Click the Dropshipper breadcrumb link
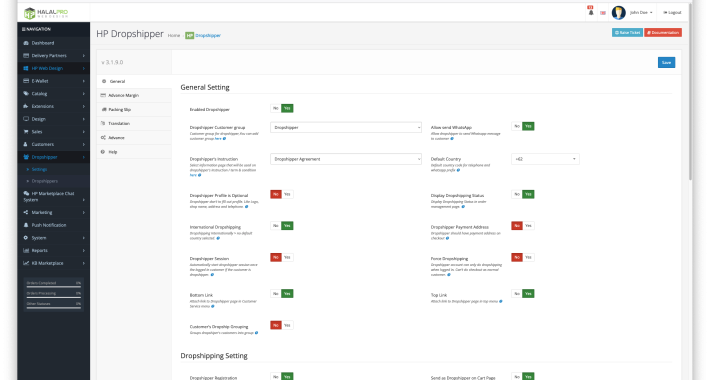 point(208,35)
